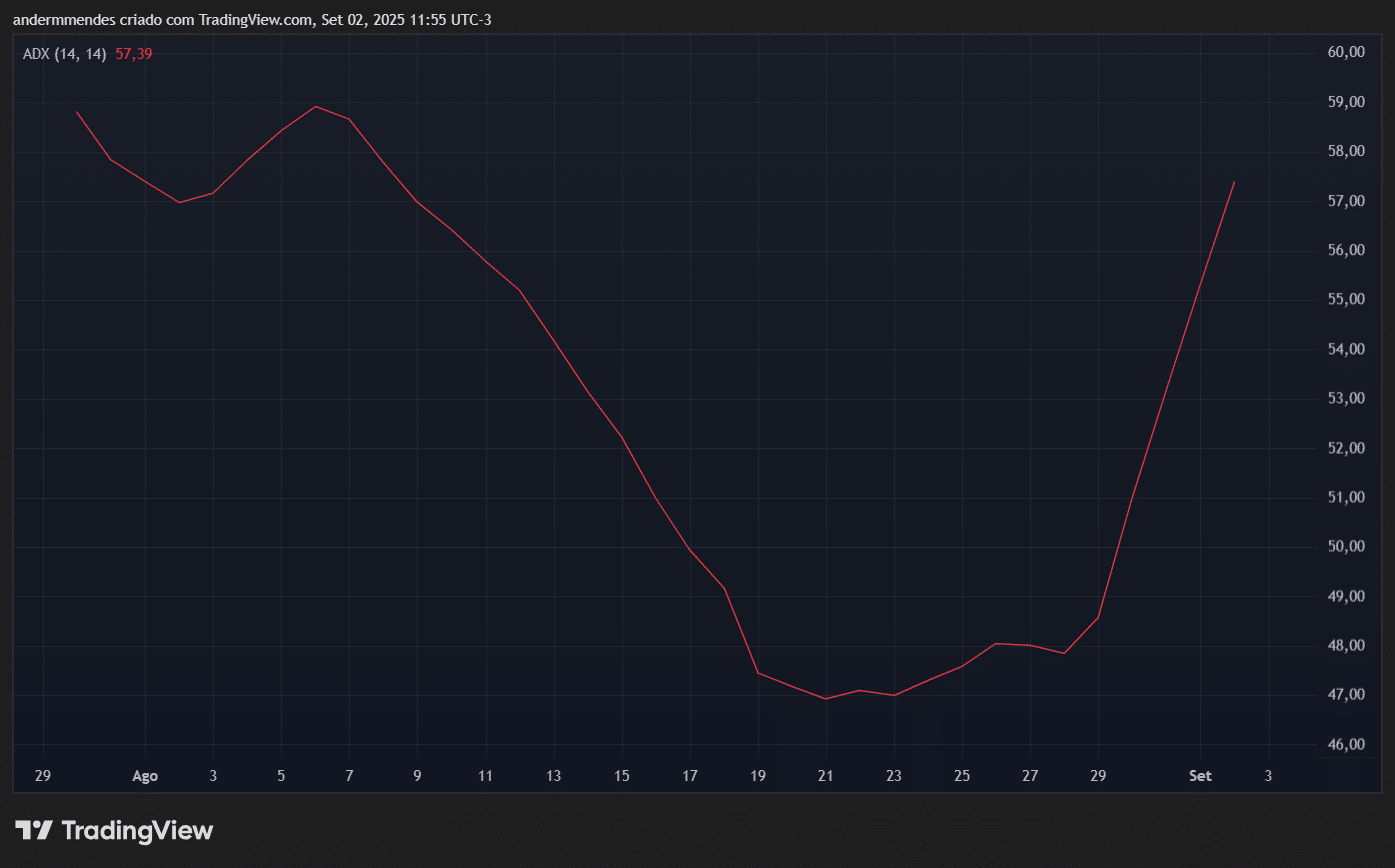Click the 23 date label on time axis
This screenshot has width=1395, height=868.
(894, 775)
